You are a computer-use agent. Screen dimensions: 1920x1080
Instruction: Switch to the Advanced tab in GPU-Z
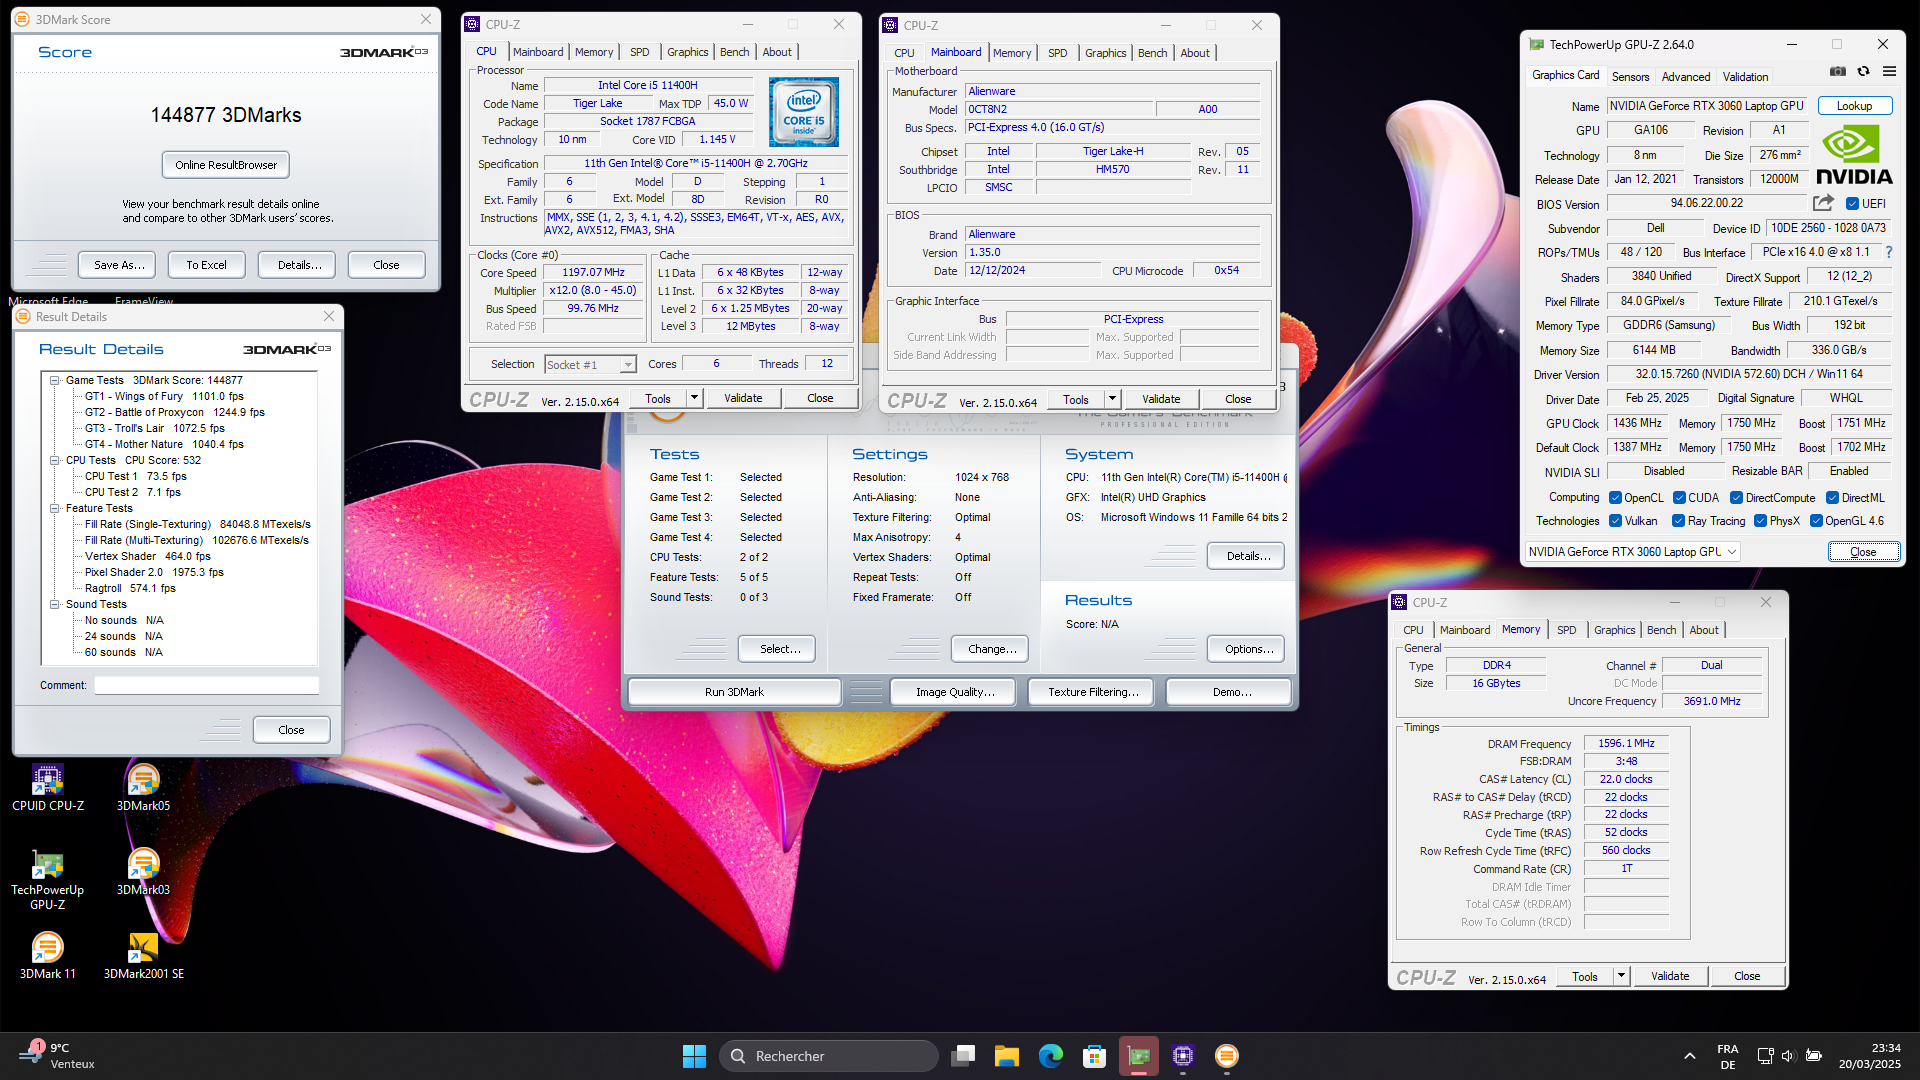pos(1686,77)
